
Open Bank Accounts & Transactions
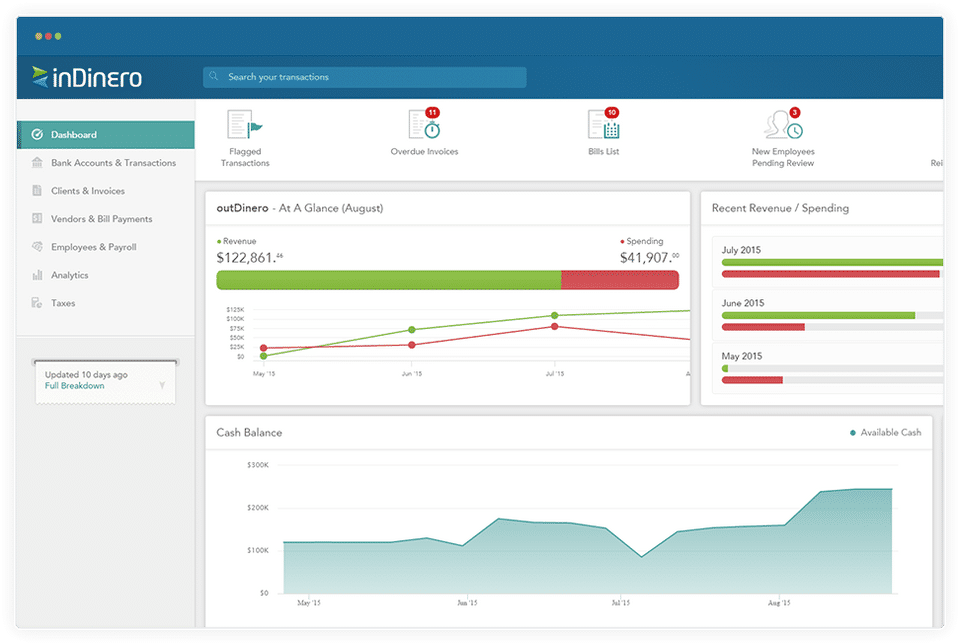pyautogui.click(x=113, y=163)
